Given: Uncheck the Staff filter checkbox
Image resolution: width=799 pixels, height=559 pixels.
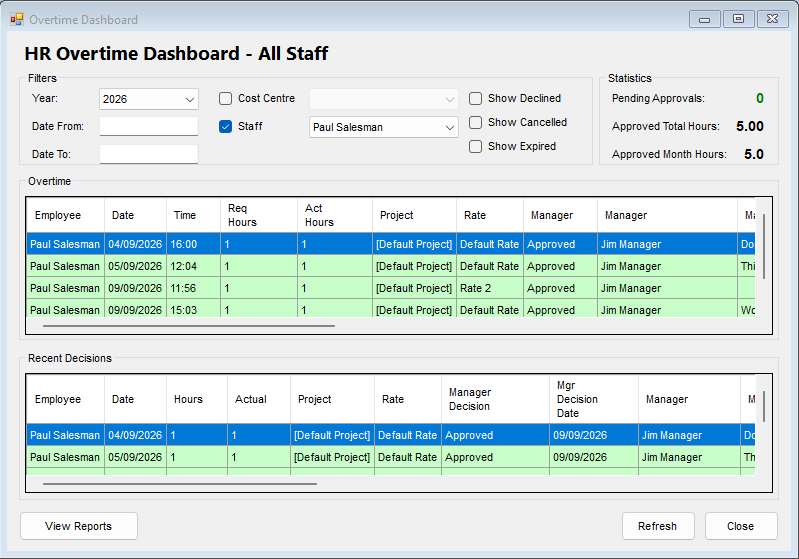Looking at the screenshot, I should [x=225, y=126].
